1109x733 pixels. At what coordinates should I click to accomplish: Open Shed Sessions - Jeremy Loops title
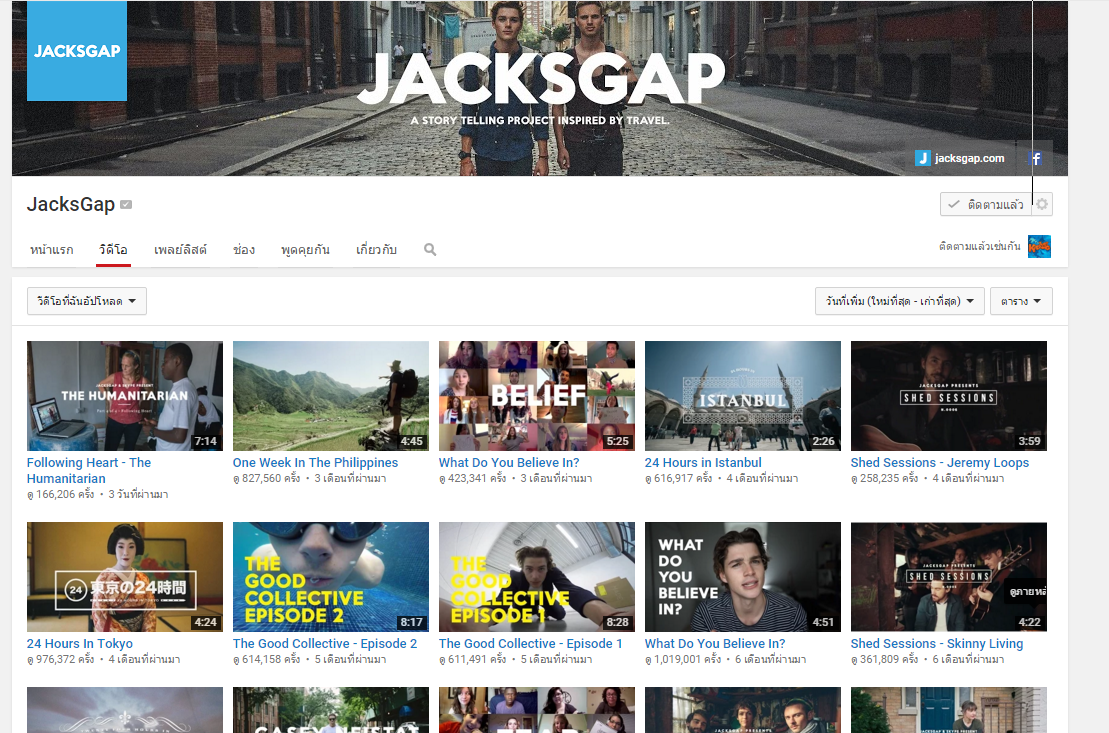pyautogui.click(x=940, y=463)
